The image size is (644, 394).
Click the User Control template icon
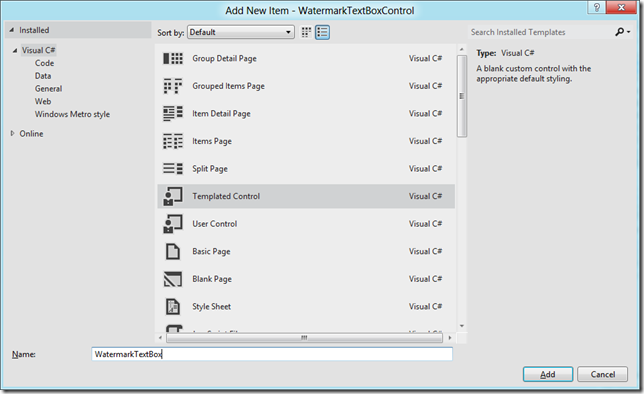[173, 223]
